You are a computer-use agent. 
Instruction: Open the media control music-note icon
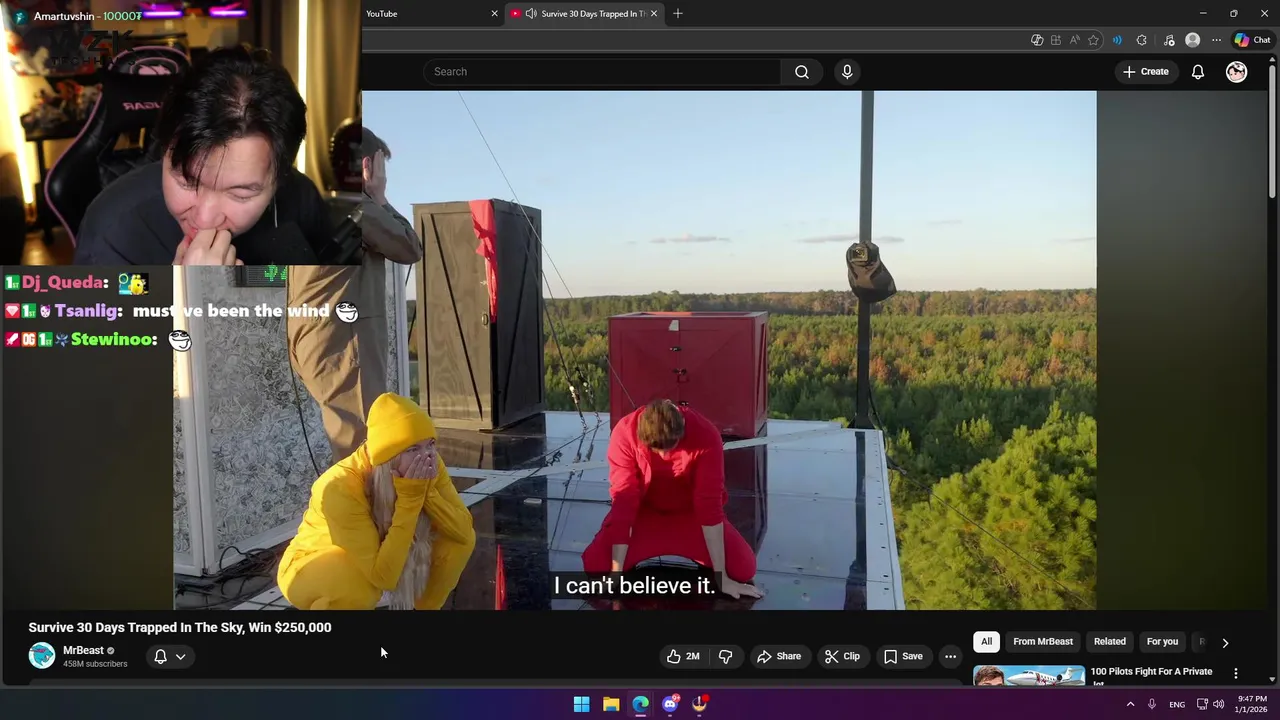(x=1169, y=40)
